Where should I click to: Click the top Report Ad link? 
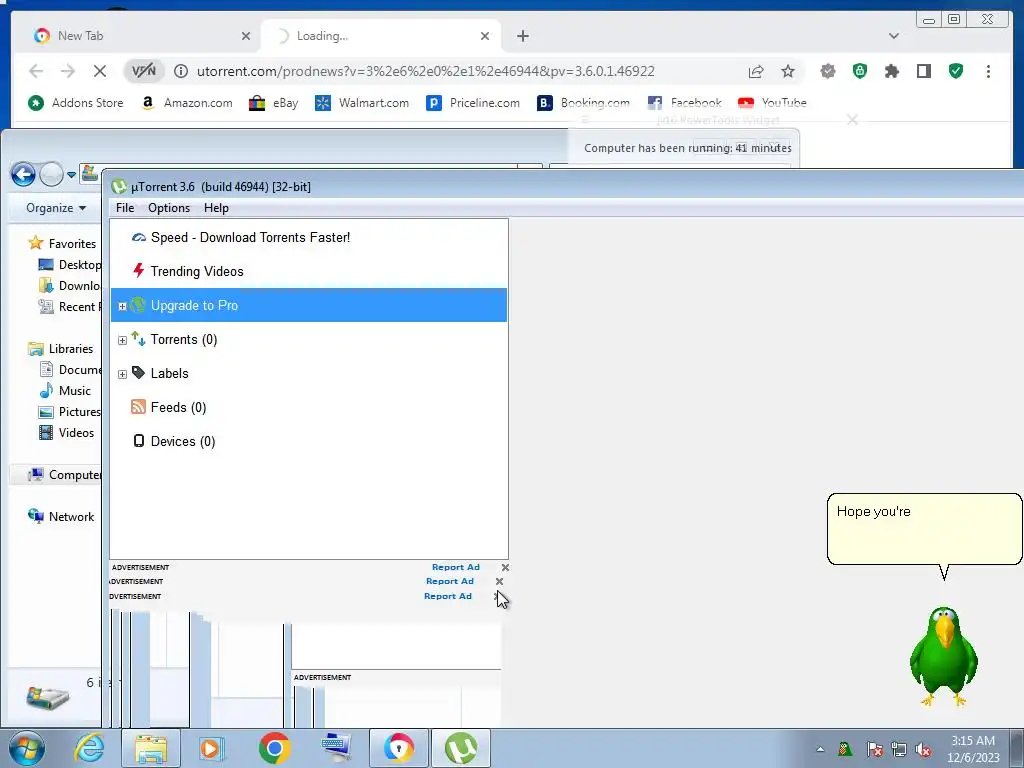pyautogui.click(x=456, y=568)
